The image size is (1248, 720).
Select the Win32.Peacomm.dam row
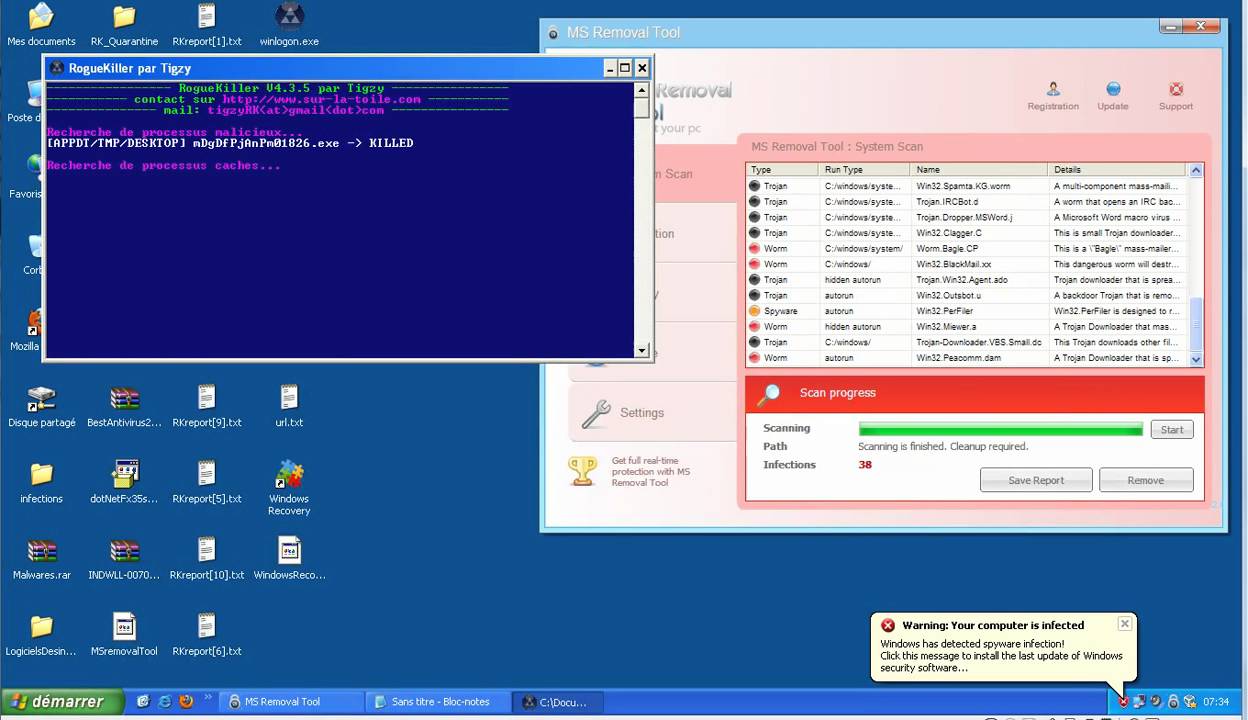pos(966,357)
